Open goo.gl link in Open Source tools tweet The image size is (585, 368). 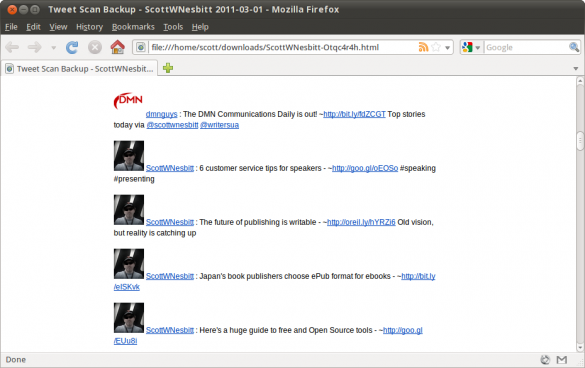[x=403, y=330]
